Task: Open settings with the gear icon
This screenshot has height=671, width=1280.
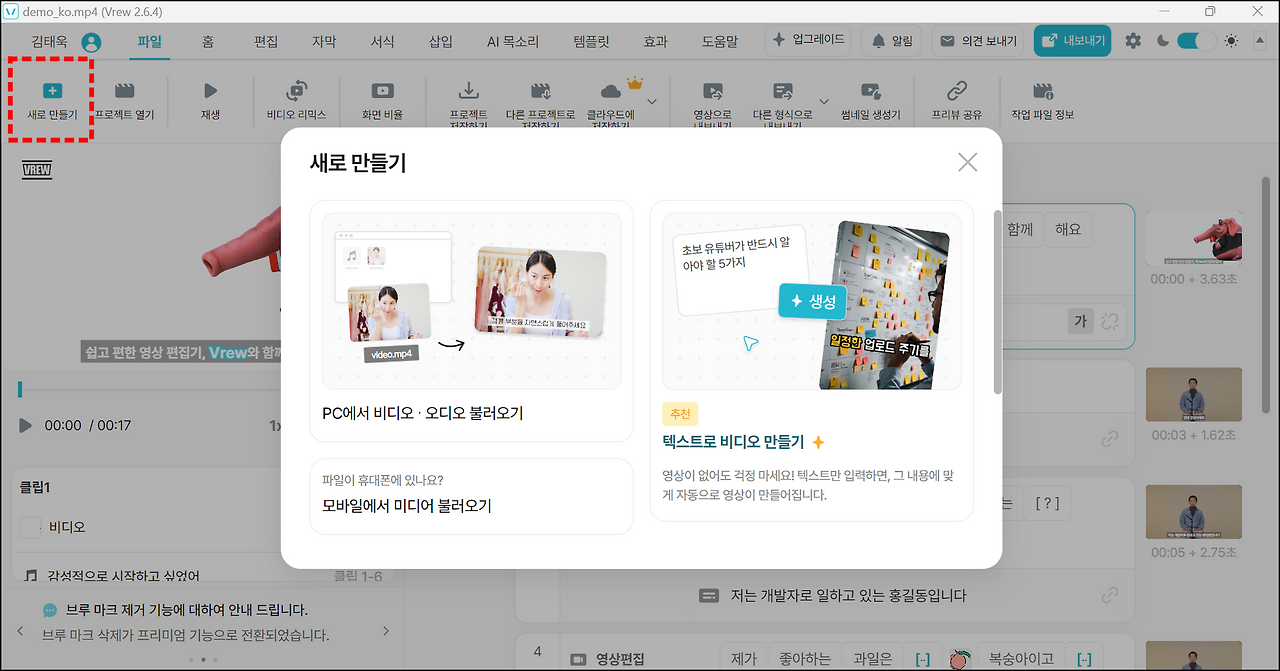Action: (1133, 41)
